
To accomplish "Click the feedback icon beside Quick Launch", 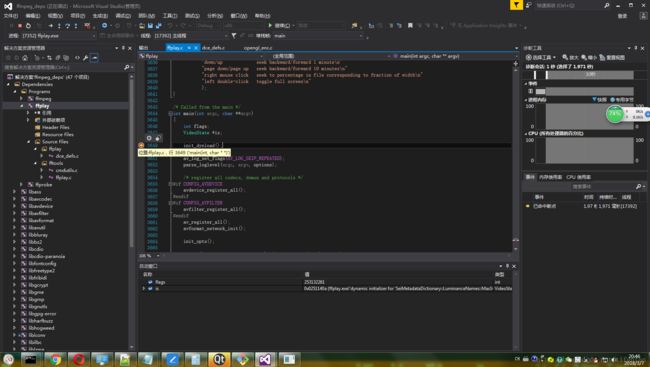I will pos(529,5).
